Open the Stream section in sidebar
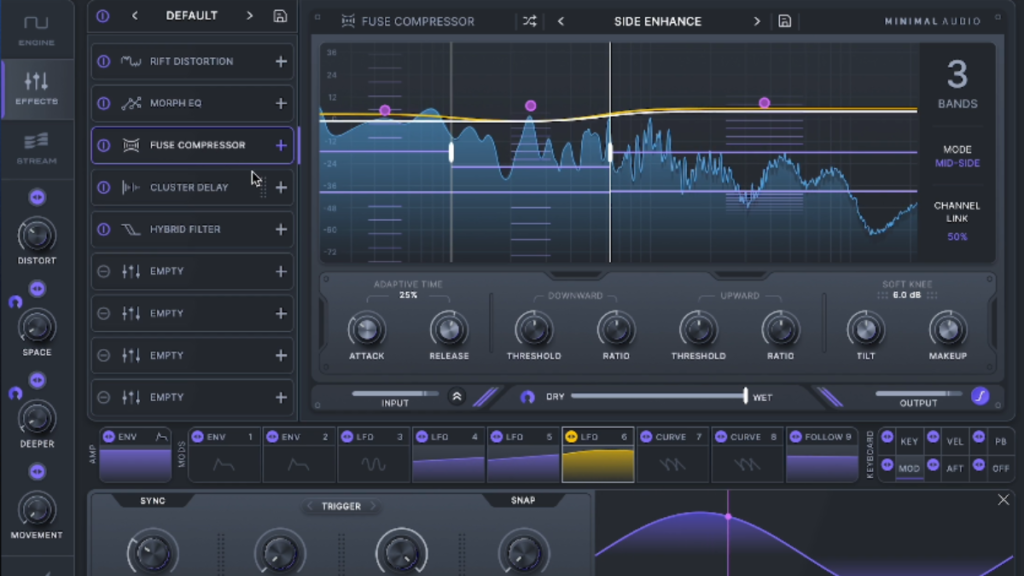1024x576 pixels. [x=37, y=148]
